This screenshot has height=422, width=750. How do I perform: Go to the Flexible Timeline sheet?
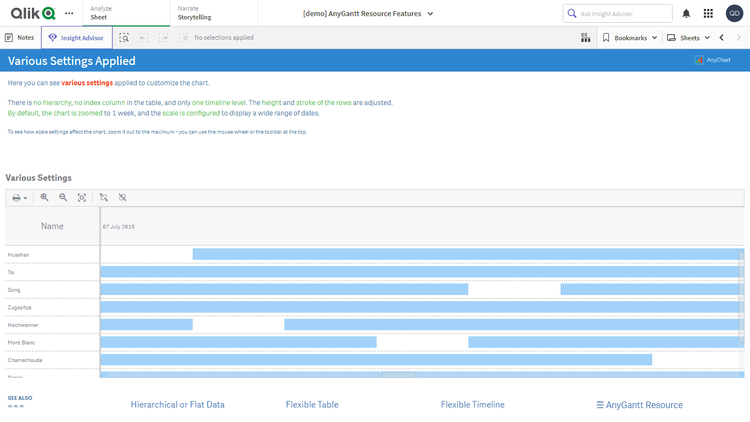pyautogui.click(x=472, y=405)
